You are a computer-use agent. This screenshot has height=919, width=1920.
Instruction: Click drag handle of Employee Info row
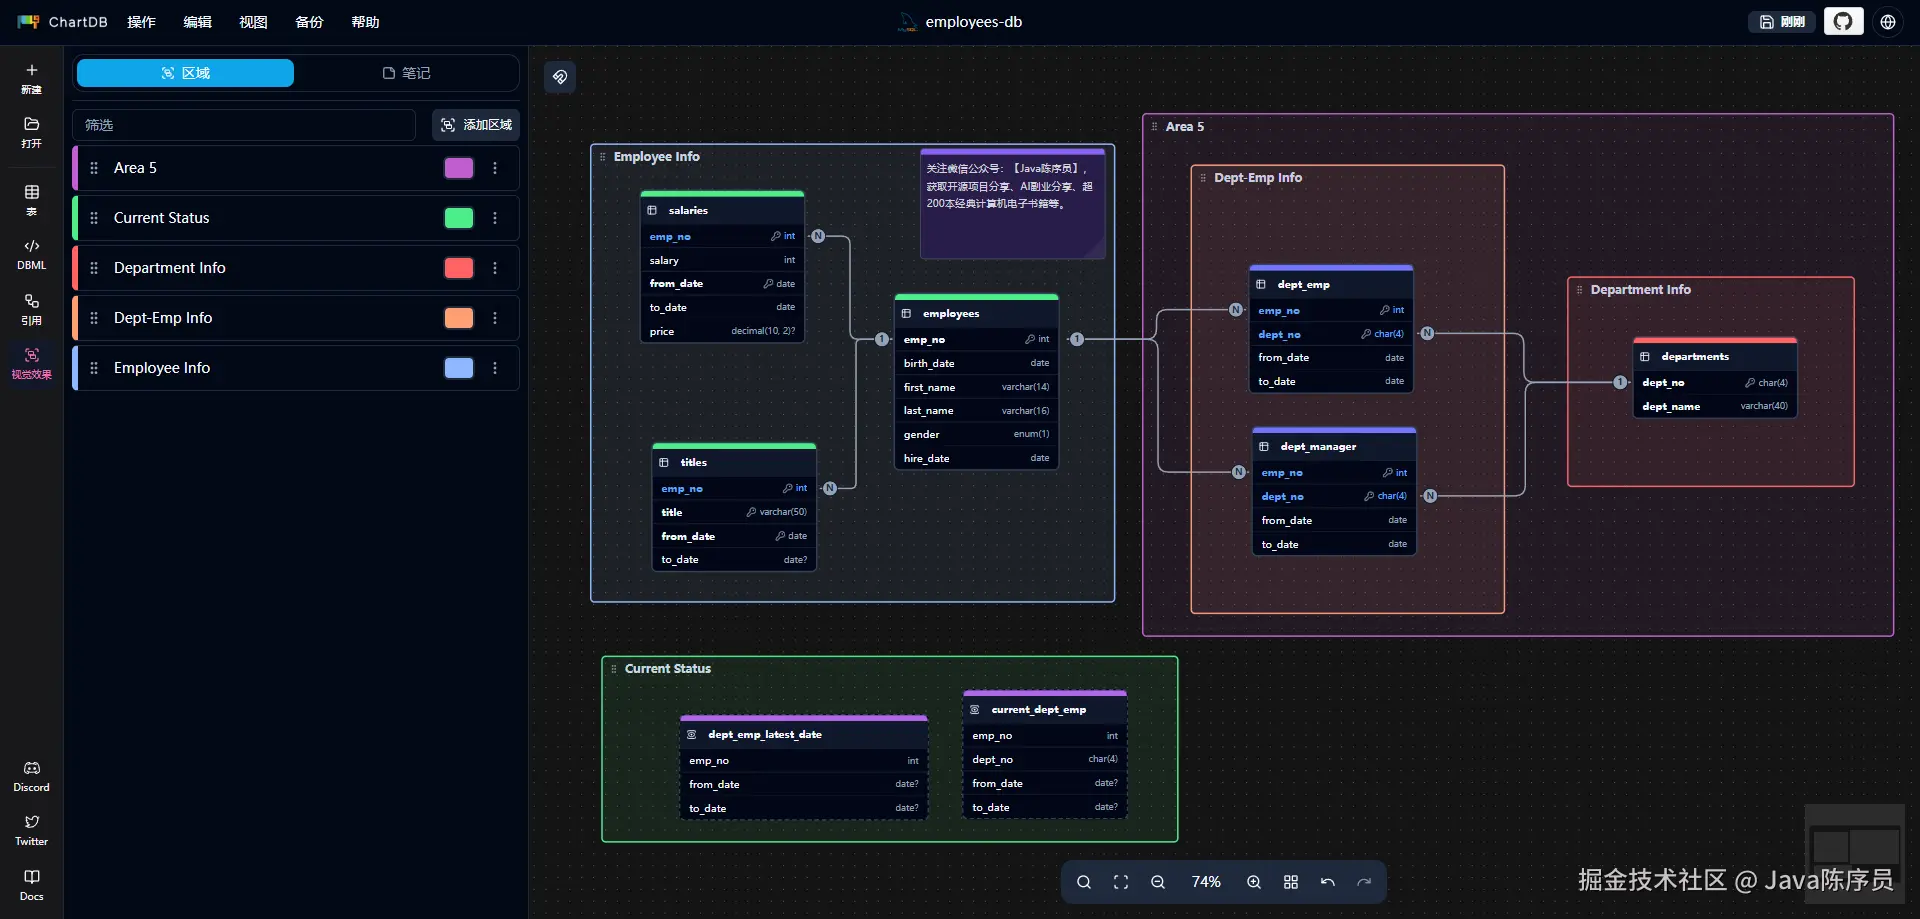pos(94,368)
